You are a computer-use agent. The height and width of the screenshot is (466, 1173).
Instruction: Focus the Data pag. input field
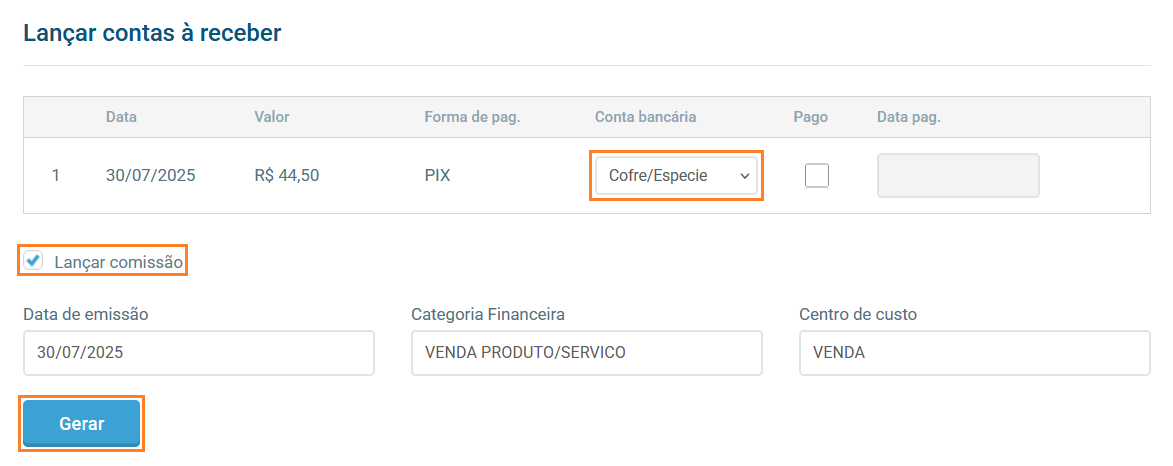coord(958,175)
